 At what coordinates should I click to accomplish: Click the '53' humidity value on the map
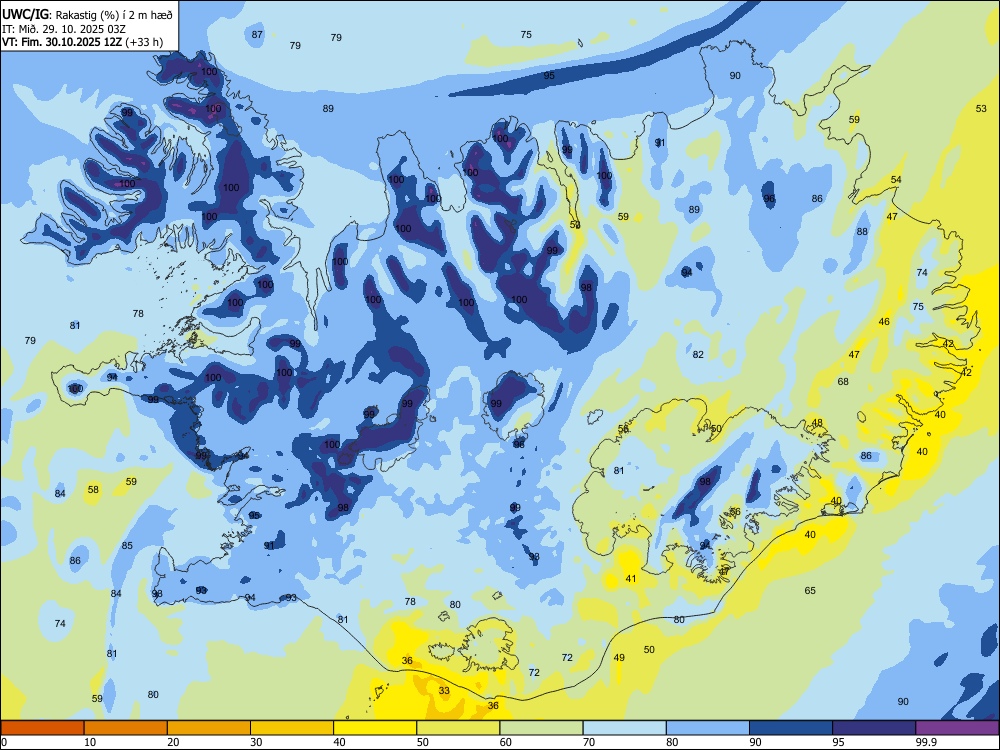[x=981, y=108]
